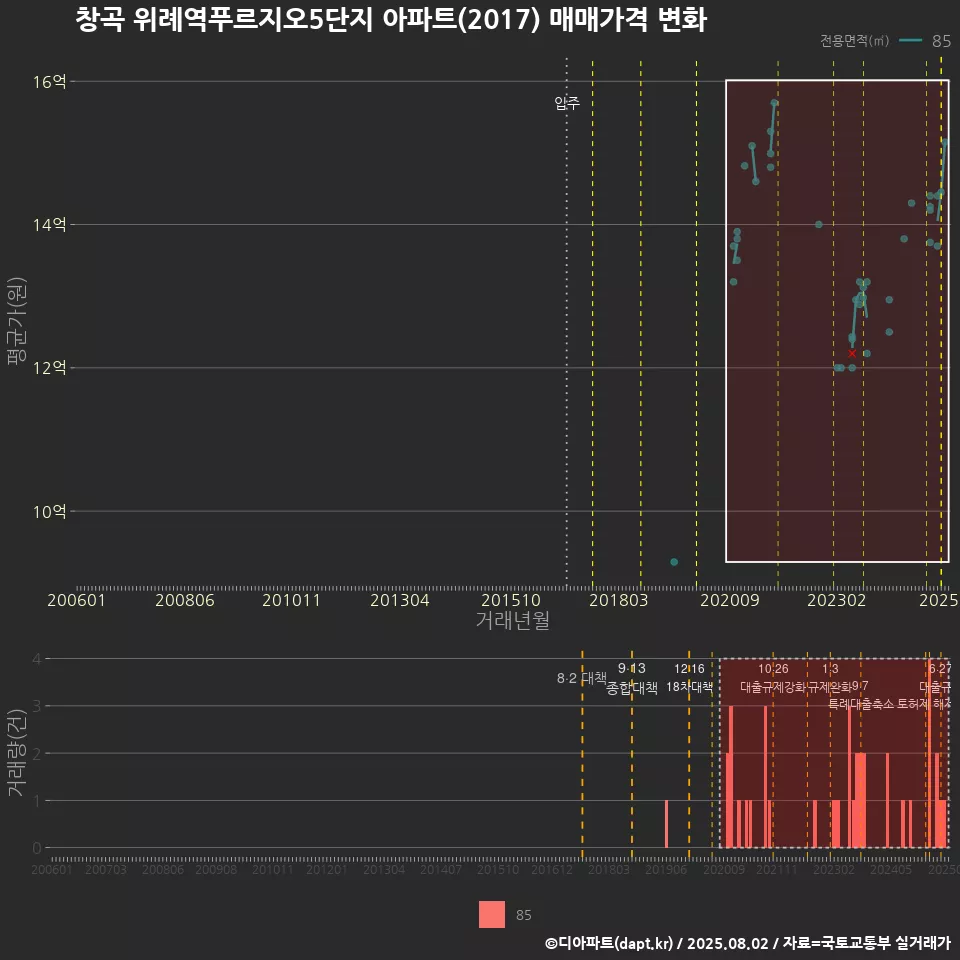Click the 10·26 annotation label
The image size is (960, 960).
tap(773, 669)
